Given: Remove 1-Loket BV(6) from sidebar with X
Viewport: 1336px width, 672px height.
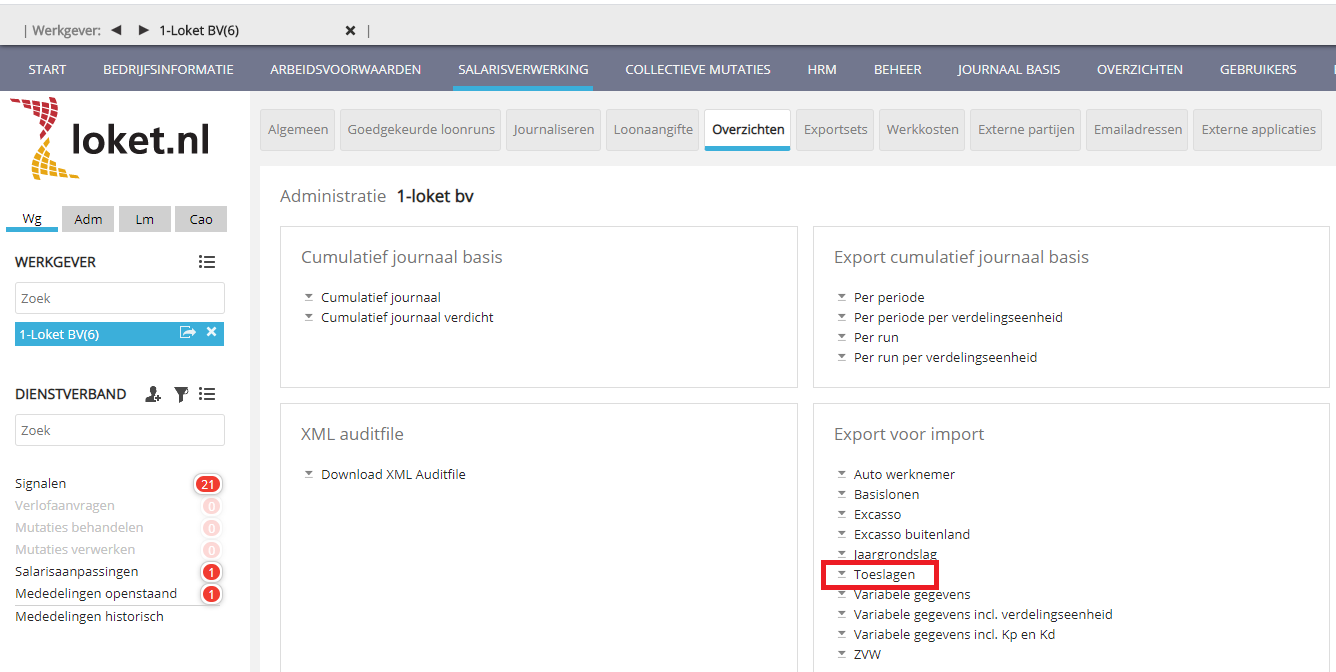Looking at the screenshot, I should click(211, 333).
